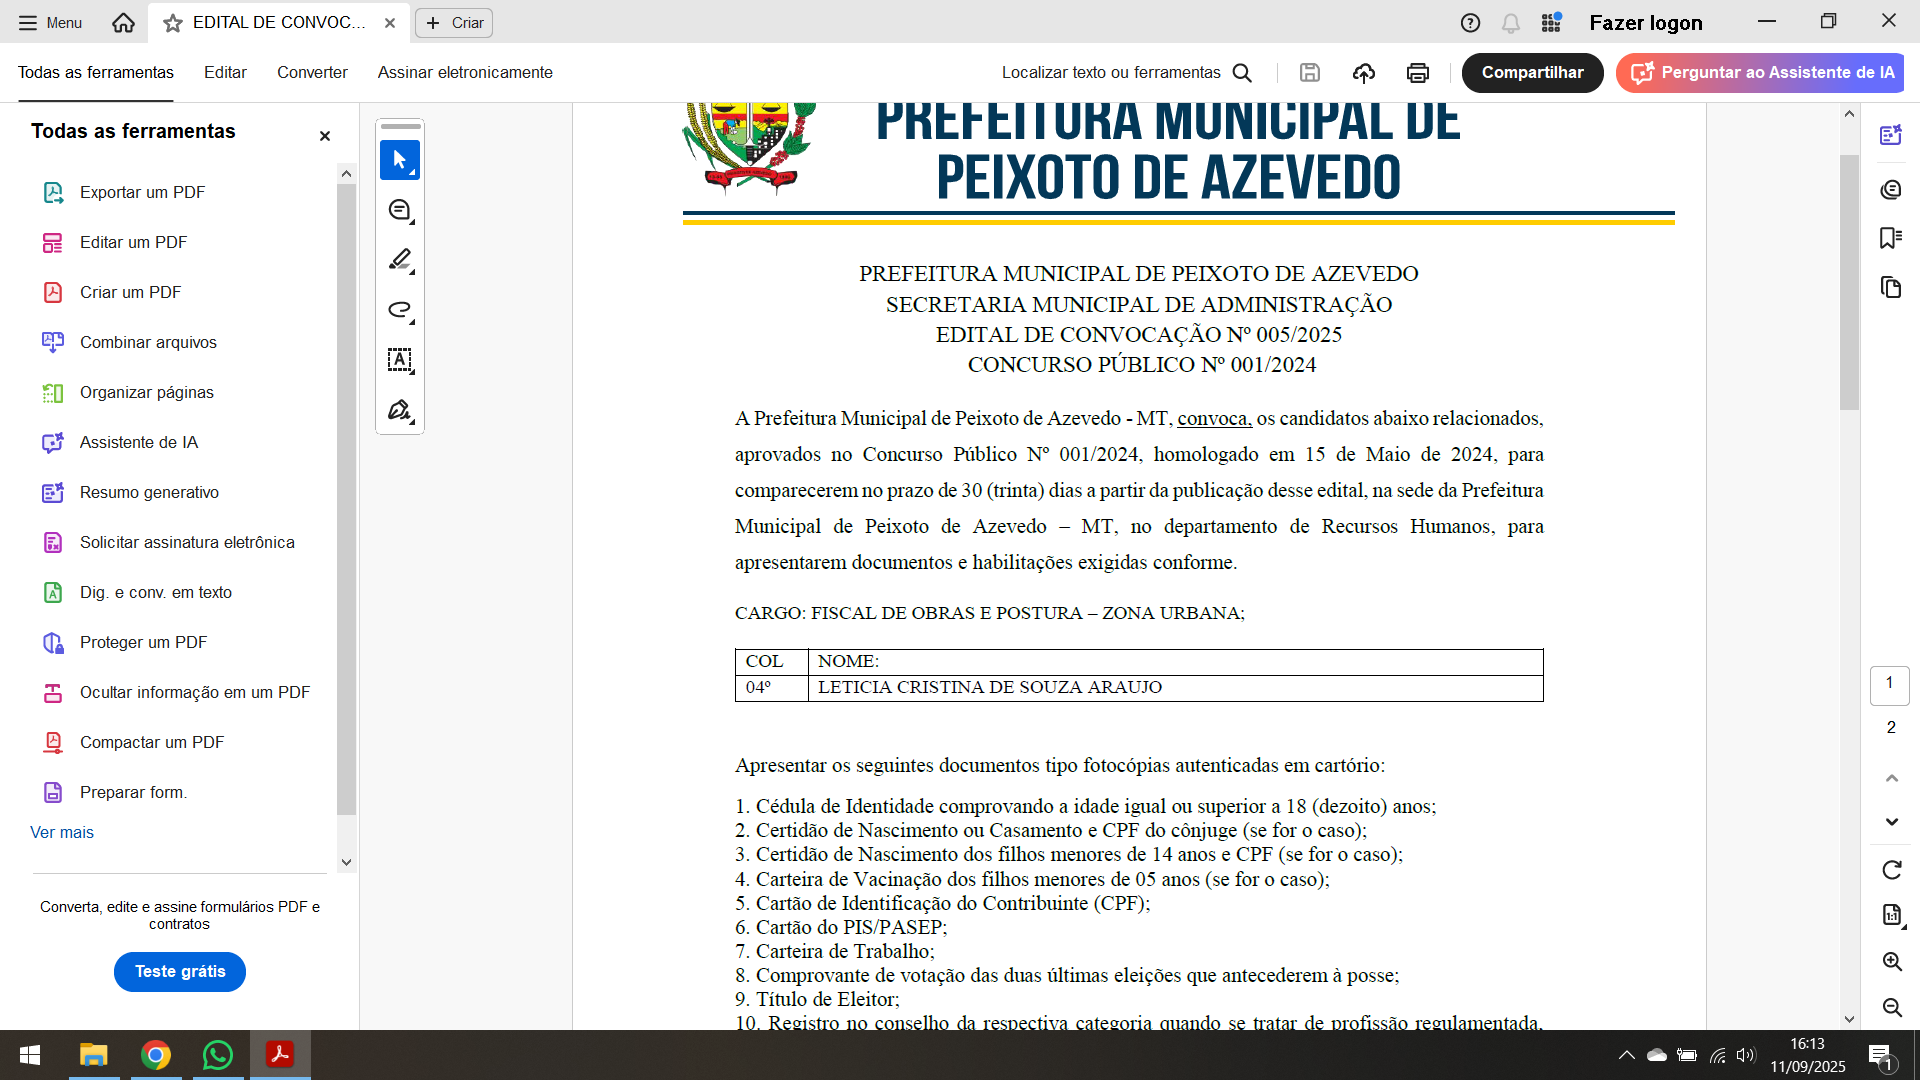Image resolution: width=1920 pixels, height=1080 pixels.
Task: Print the document using printer icon
Action: tap(1417, 72)
